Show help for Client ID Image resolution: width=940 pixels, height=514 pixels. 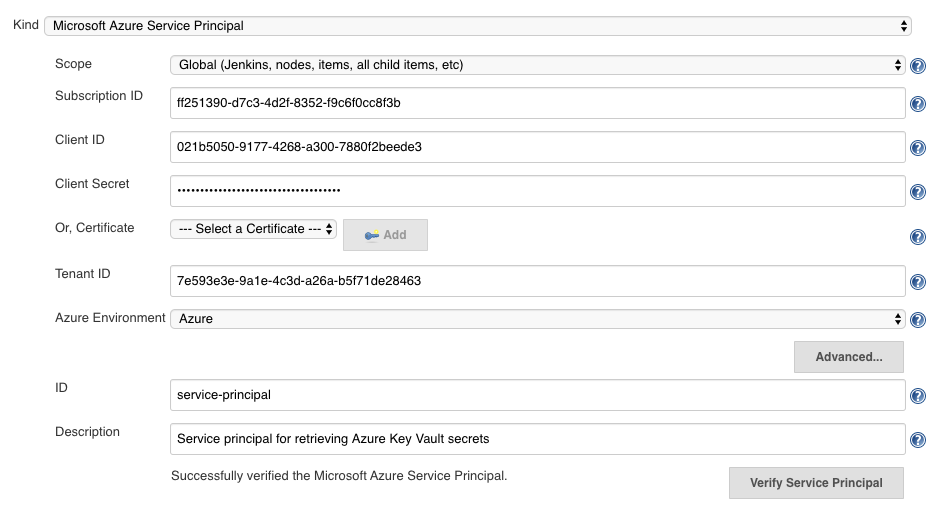(x=917, y=148)
